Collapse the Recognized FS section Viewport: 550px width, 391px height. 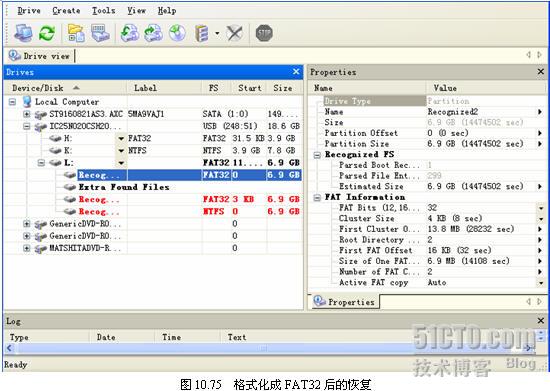tap(317, 155)
